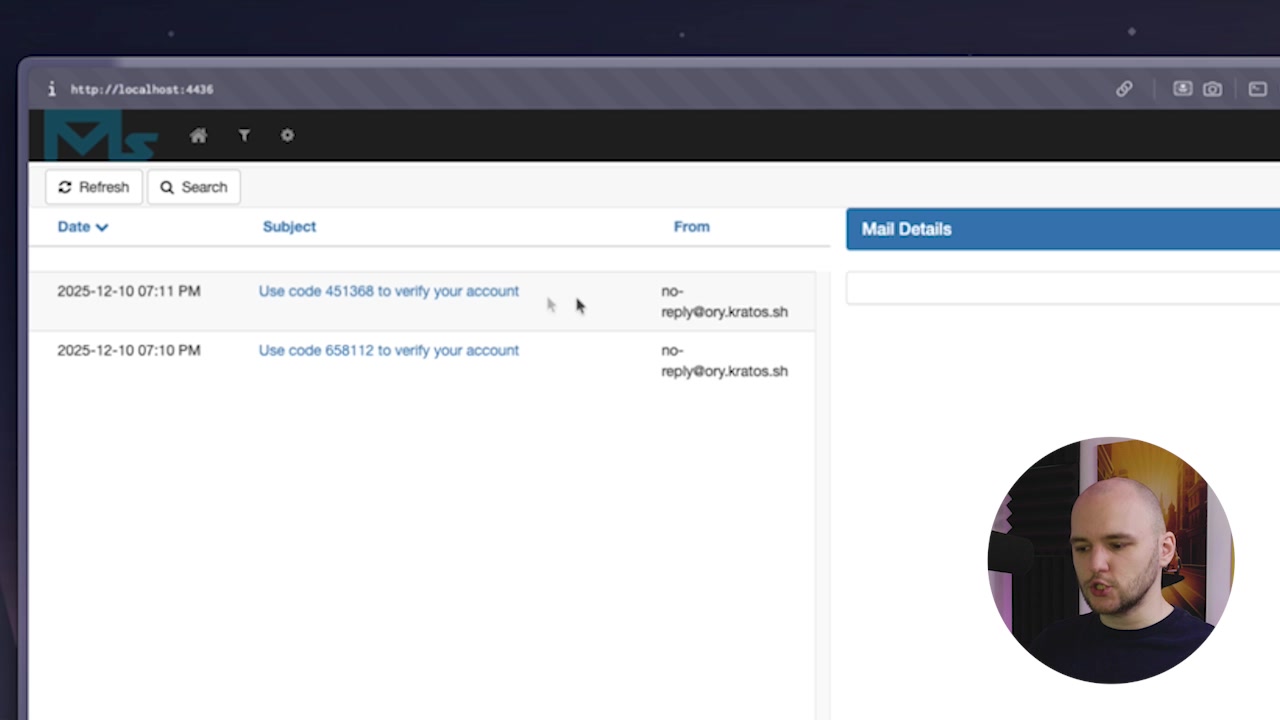Open email with code 658112
This screenshot has width=1280, height=720.
388,350
